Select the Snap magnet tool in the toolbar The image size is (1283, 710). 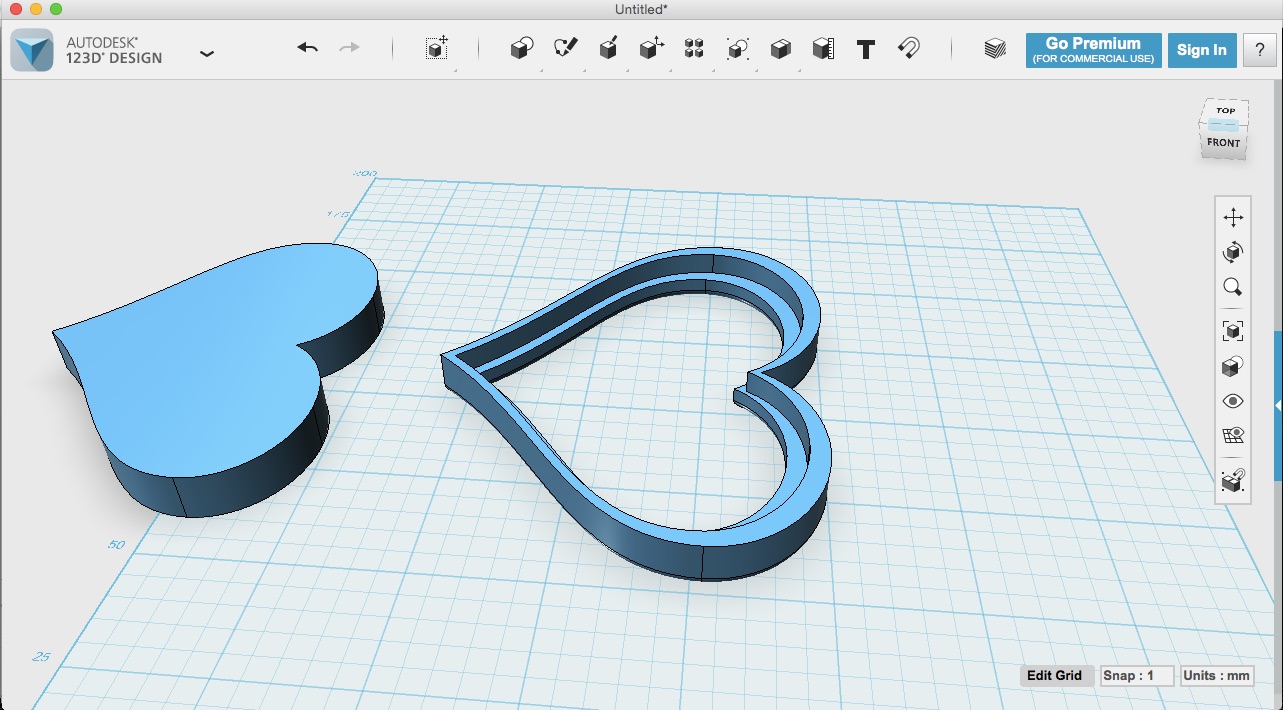pyautogui.click(x=908, y=48)
